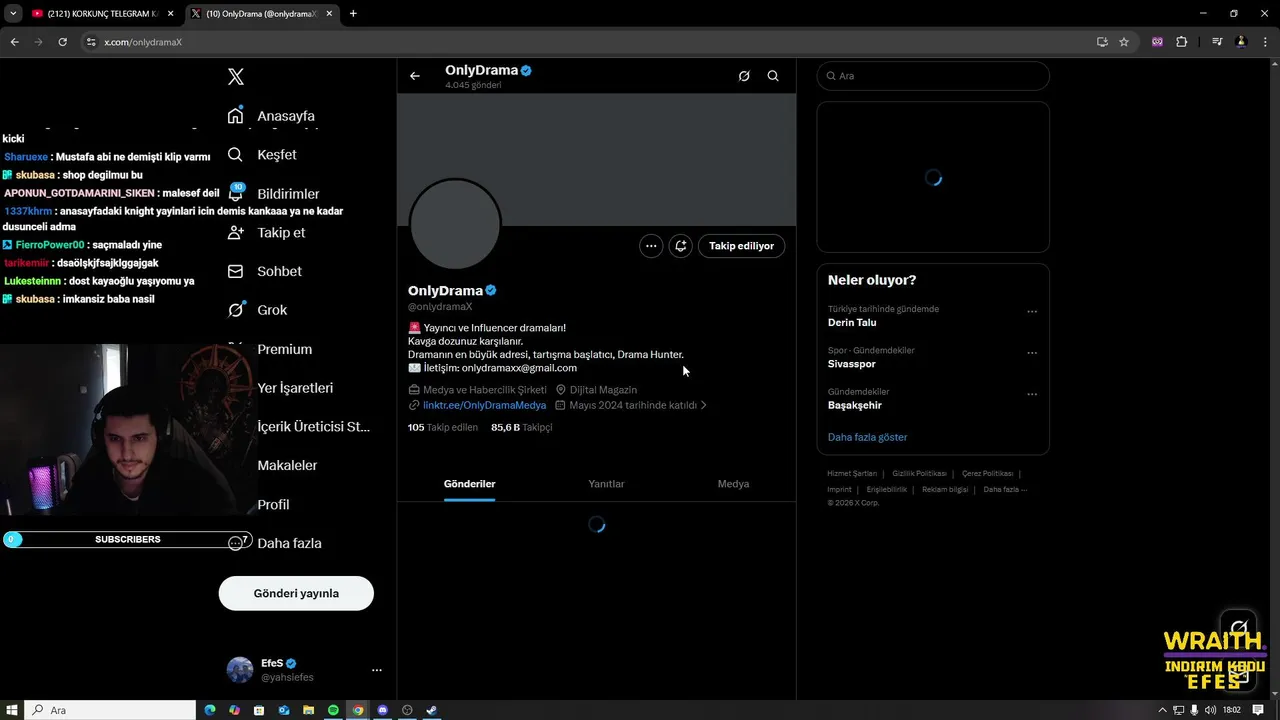
Task: Bookmark this page with star icon
Action: (x=1124, y=42)
